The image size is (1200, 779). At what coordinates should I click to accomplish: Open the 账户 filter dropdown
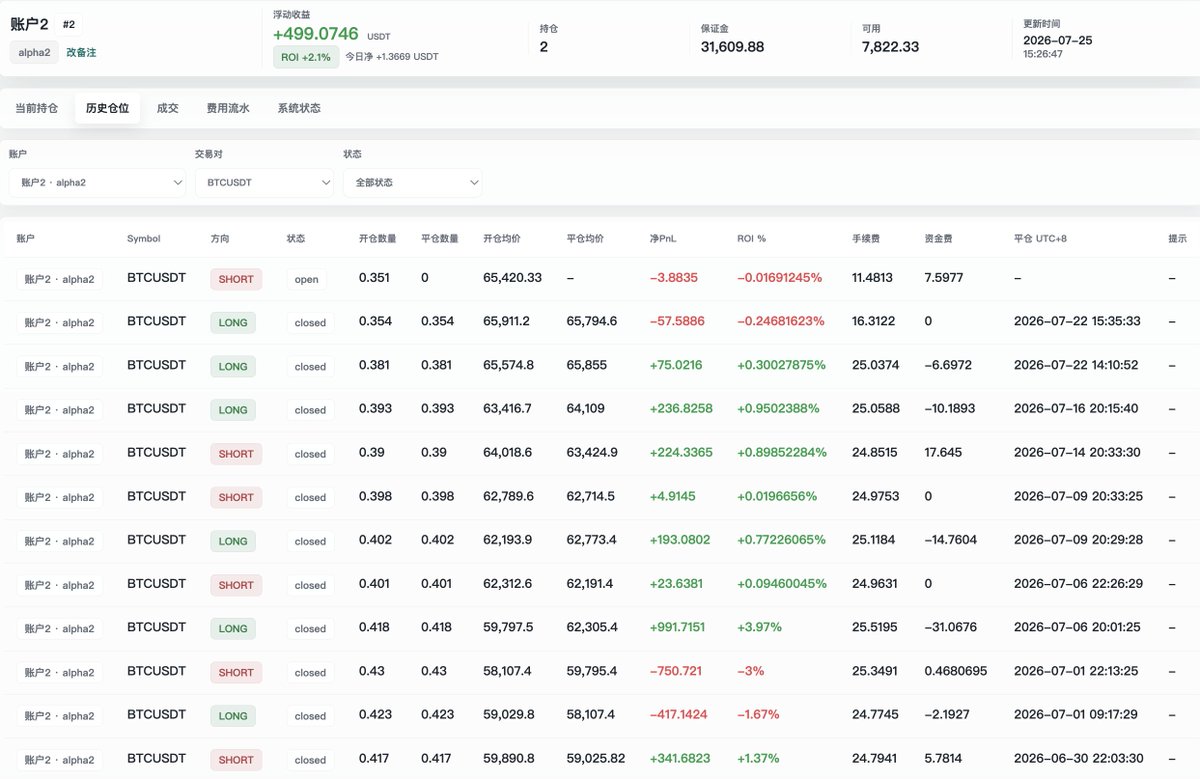point(97,182)
